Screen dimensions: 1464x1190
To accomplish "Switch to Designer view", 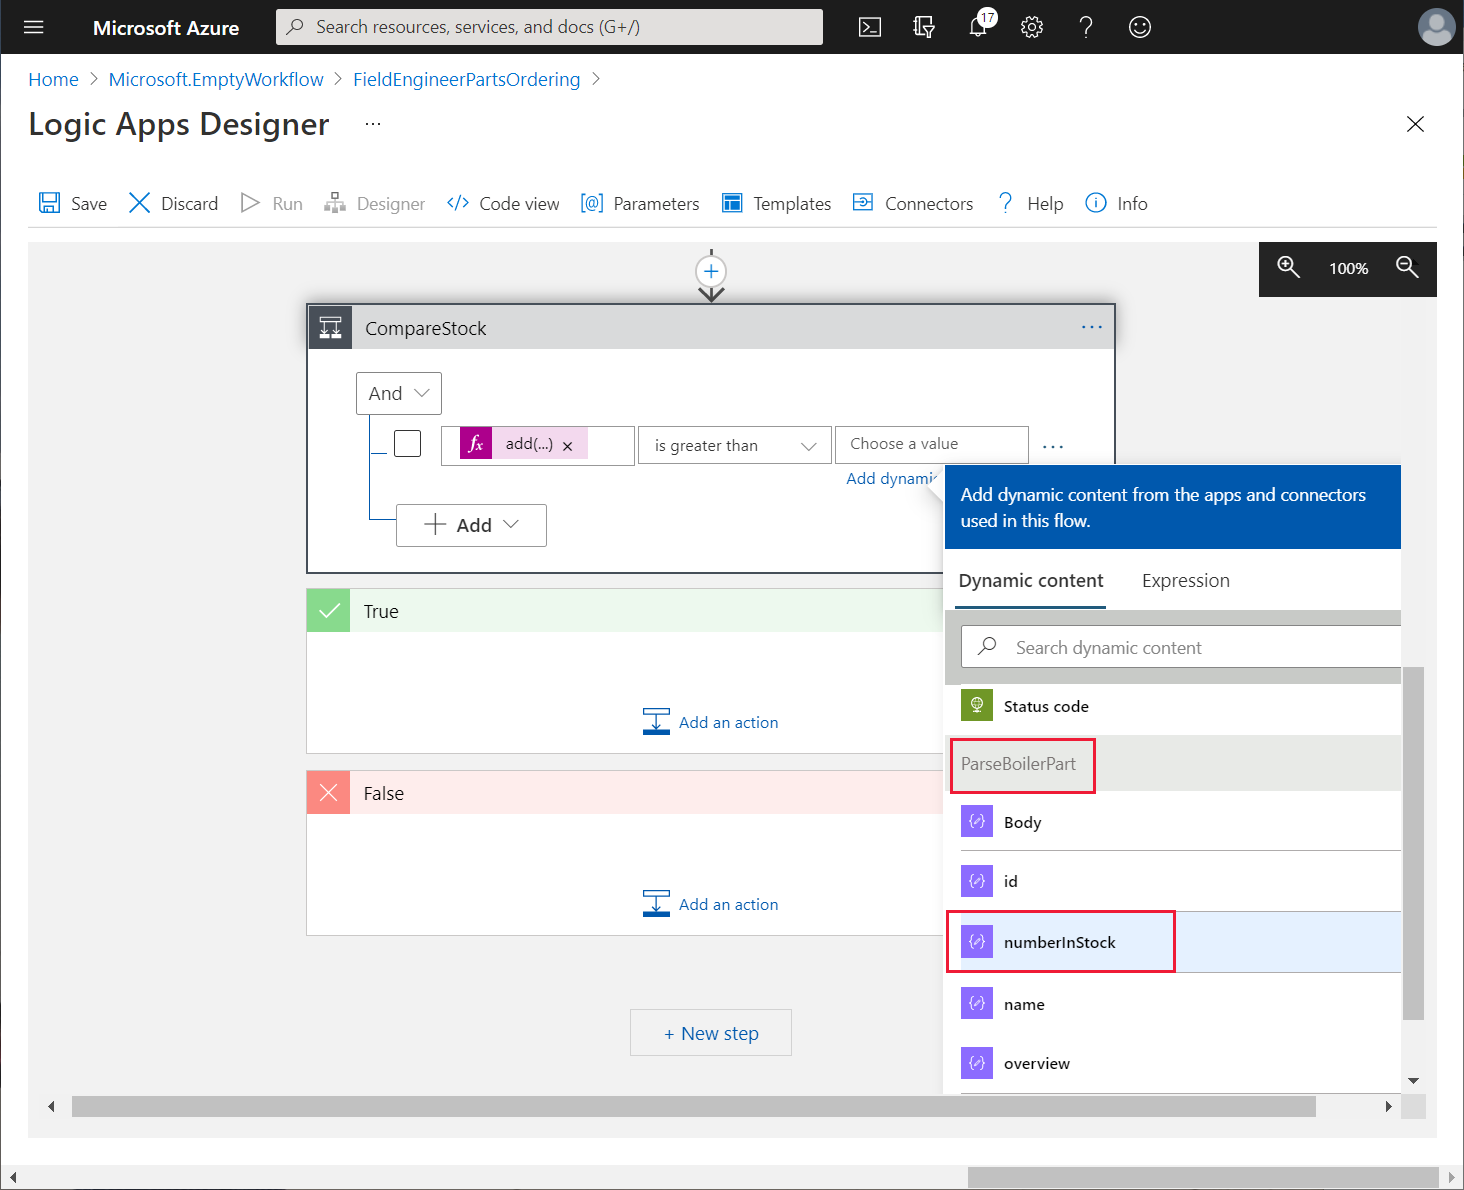I will point(375,204).
